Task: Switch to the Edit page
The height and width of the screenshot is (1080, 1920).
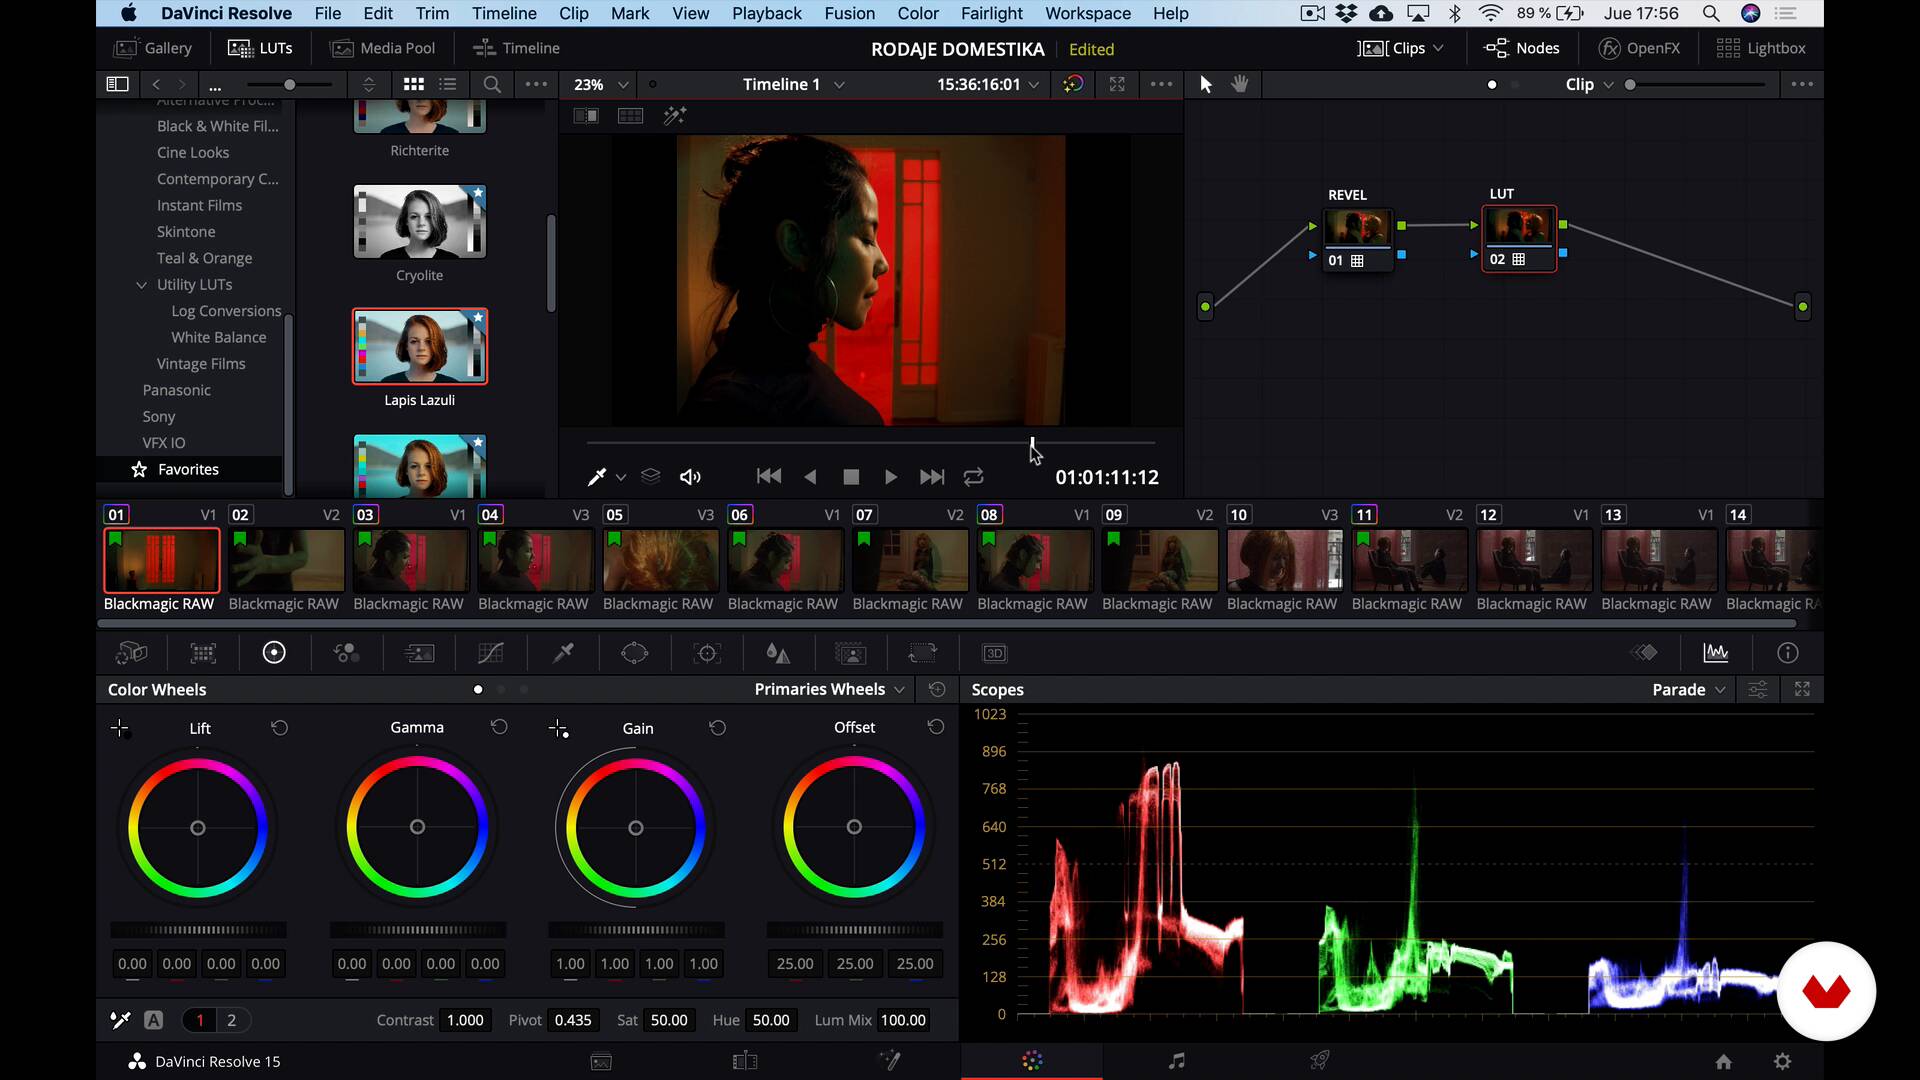Action: [x=745, y=1061]
